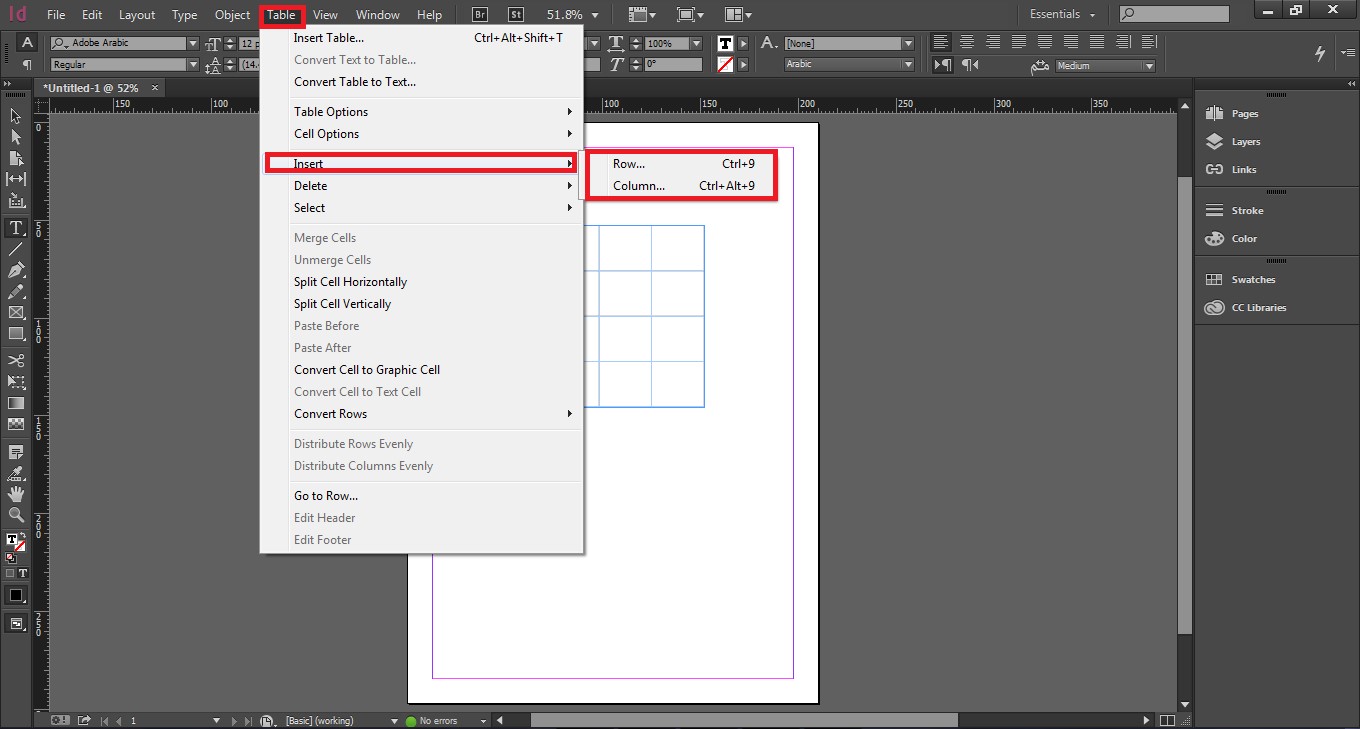1360x729 pixels.
Task: Open the 51.8% zoom level dropdown
Action: click(595, 15)
